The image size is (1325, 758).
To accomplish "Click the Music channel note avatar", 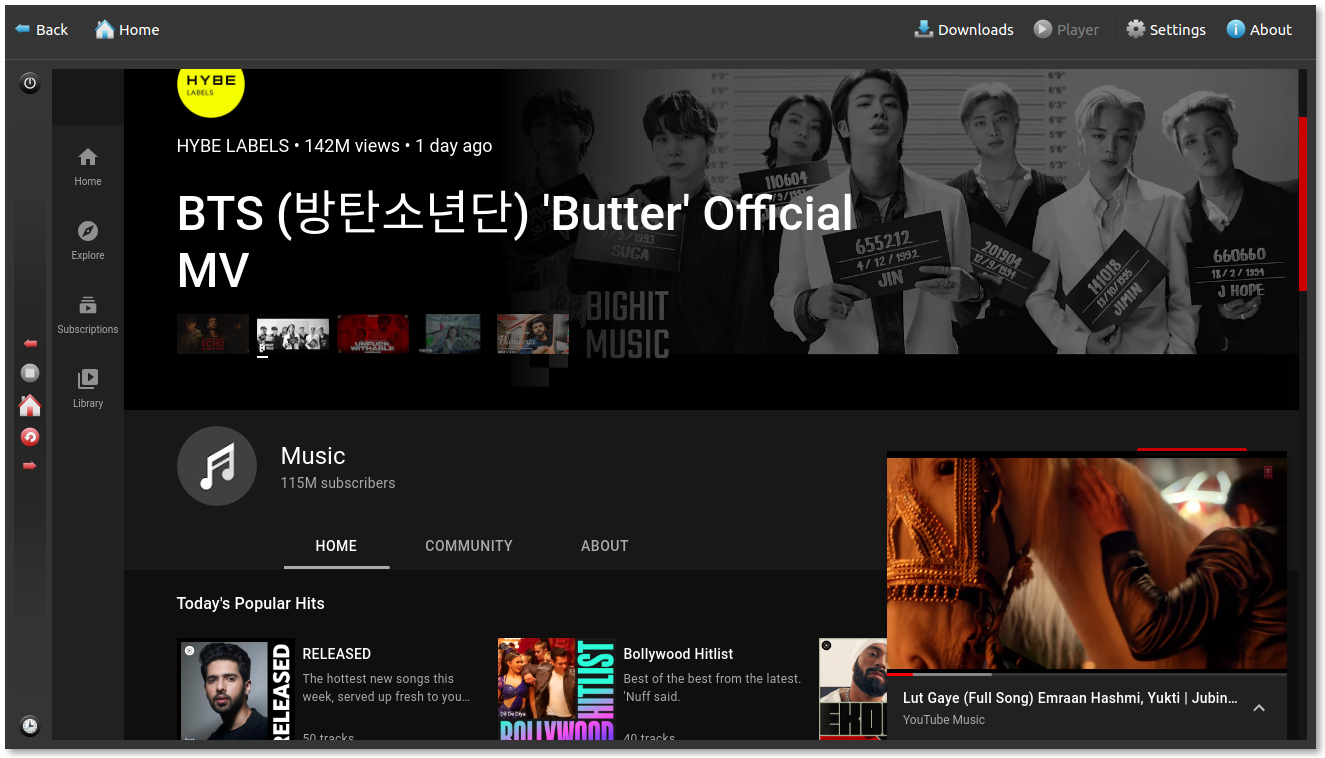I will (x=217, y=466).
